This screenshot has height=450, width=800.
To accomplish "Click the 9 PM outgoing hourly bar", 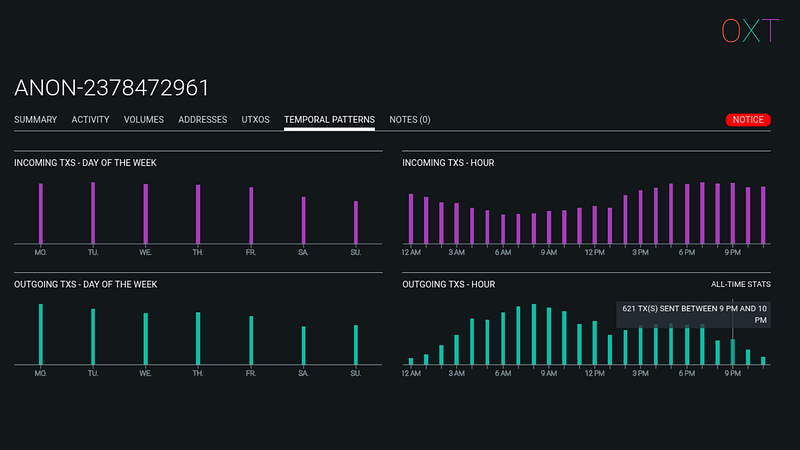I will (x=732, y=351).
